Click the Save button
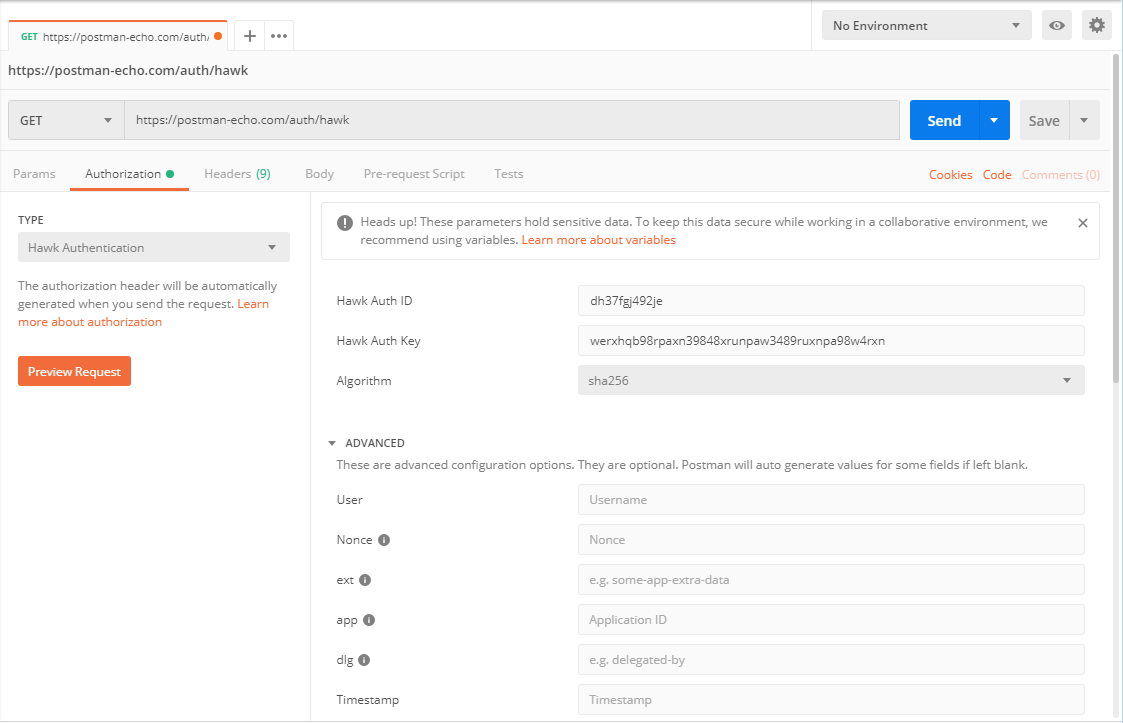Screen dimensions: 1123x723 1044,120
